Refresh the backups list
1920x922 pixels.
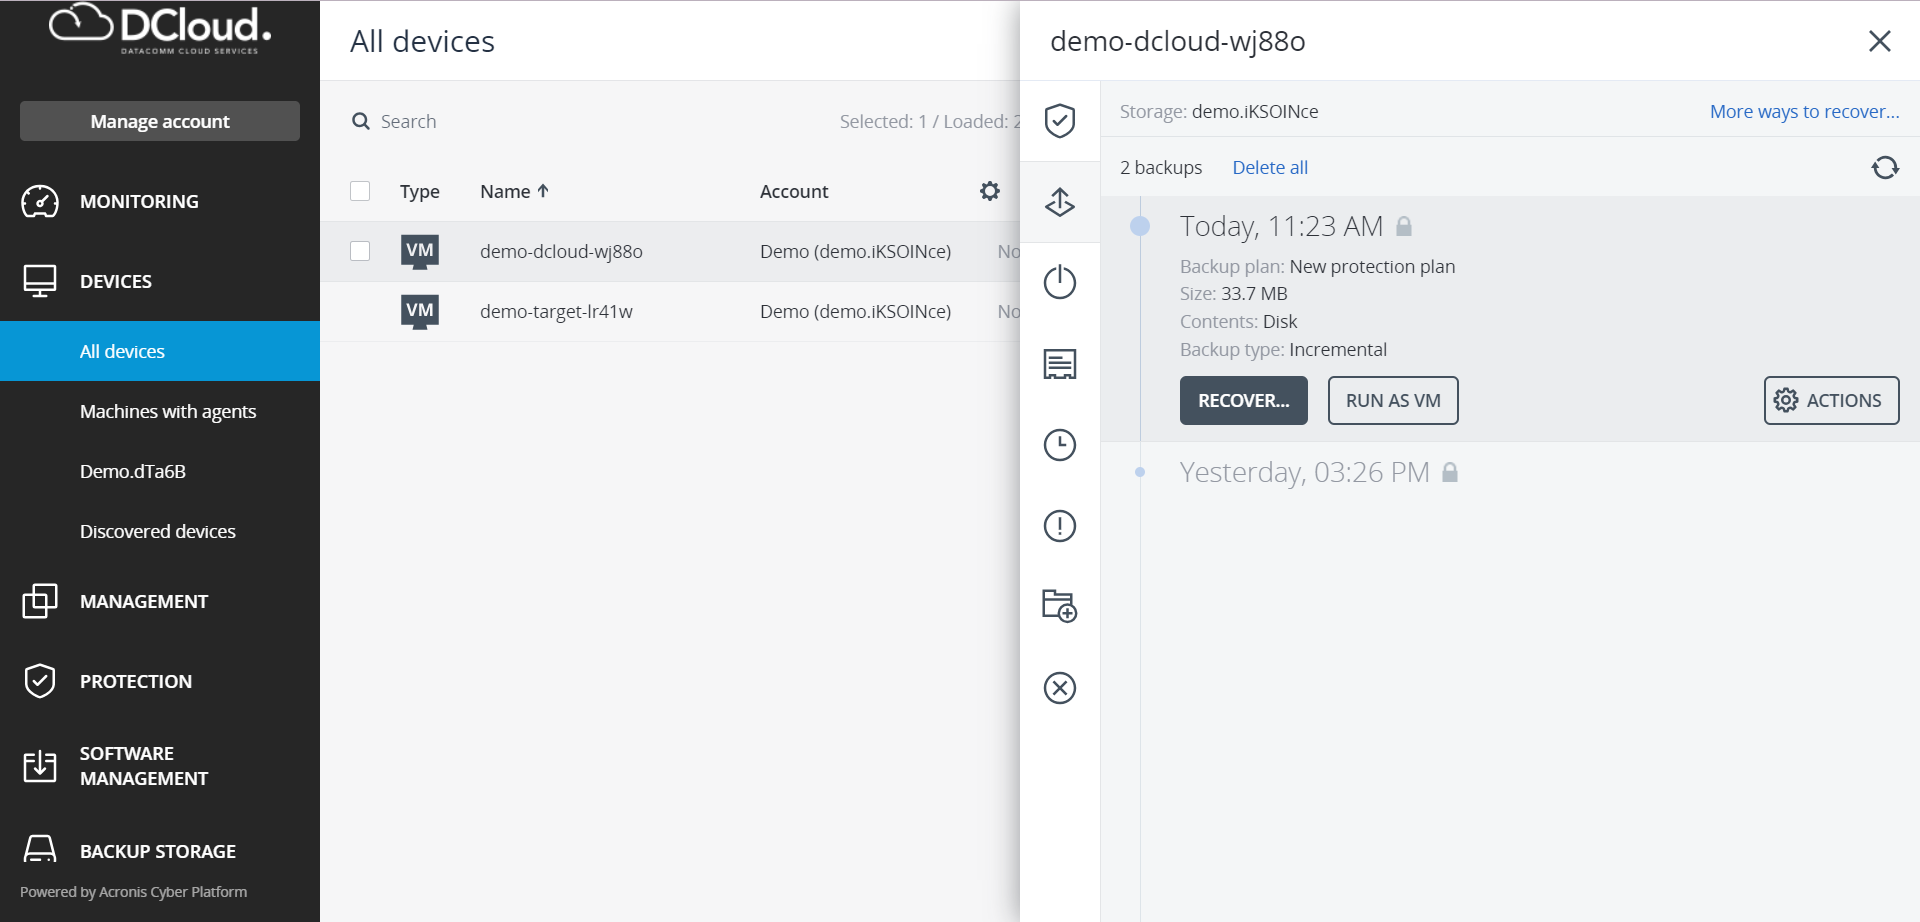1885,168
